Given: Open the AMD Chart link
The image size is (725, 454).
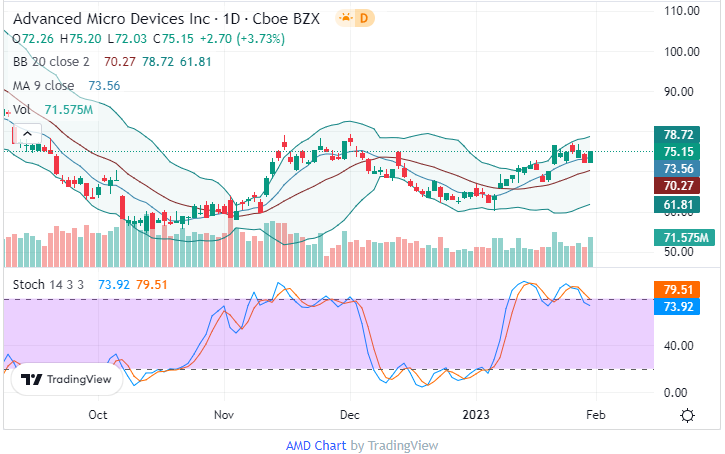Looking at the screenshot, I should tap(316, 445).
